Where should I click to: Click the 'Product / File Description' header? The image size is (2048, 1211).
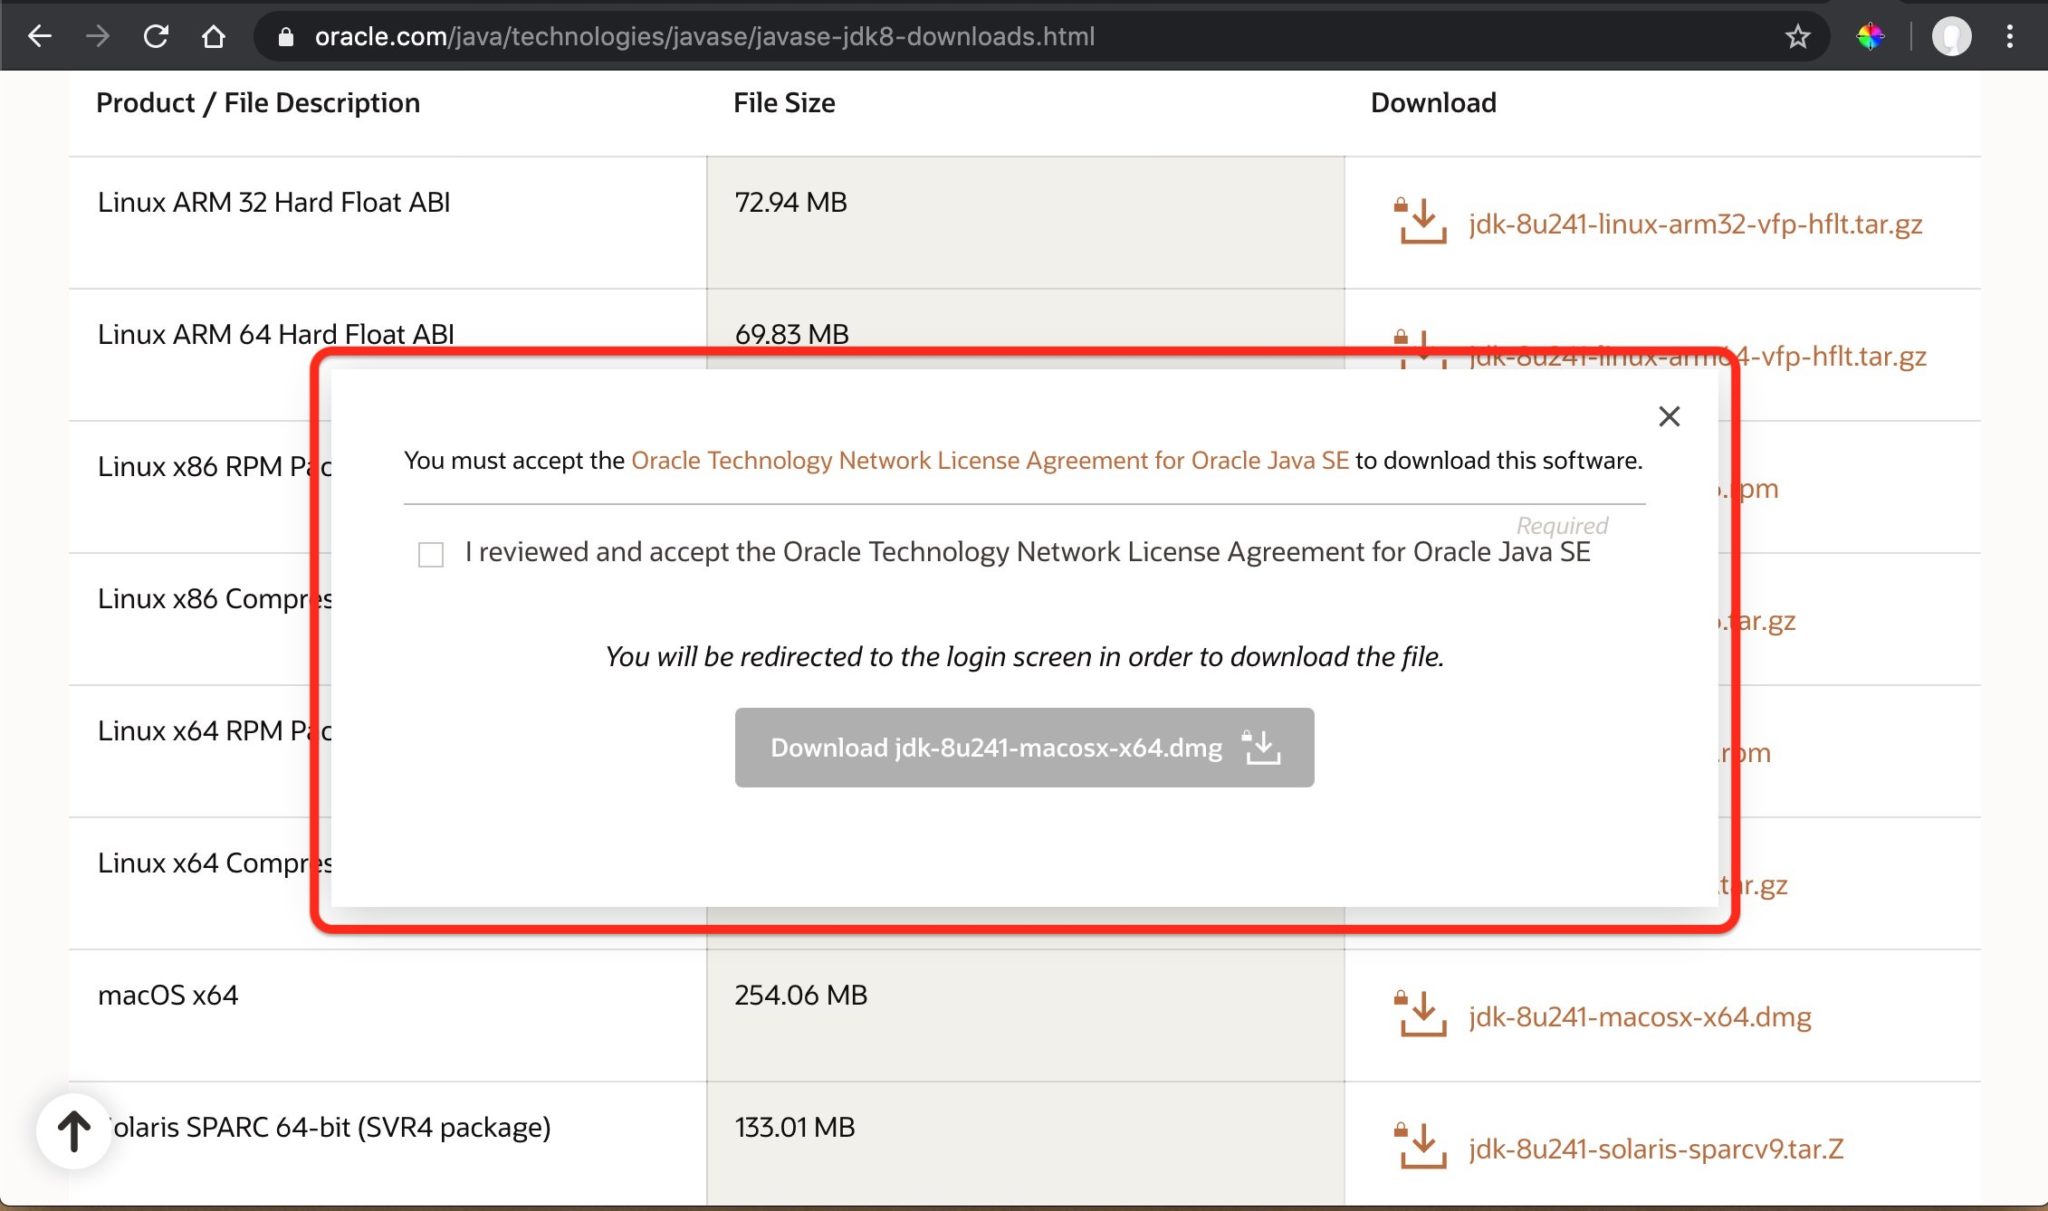pos(258,103)
